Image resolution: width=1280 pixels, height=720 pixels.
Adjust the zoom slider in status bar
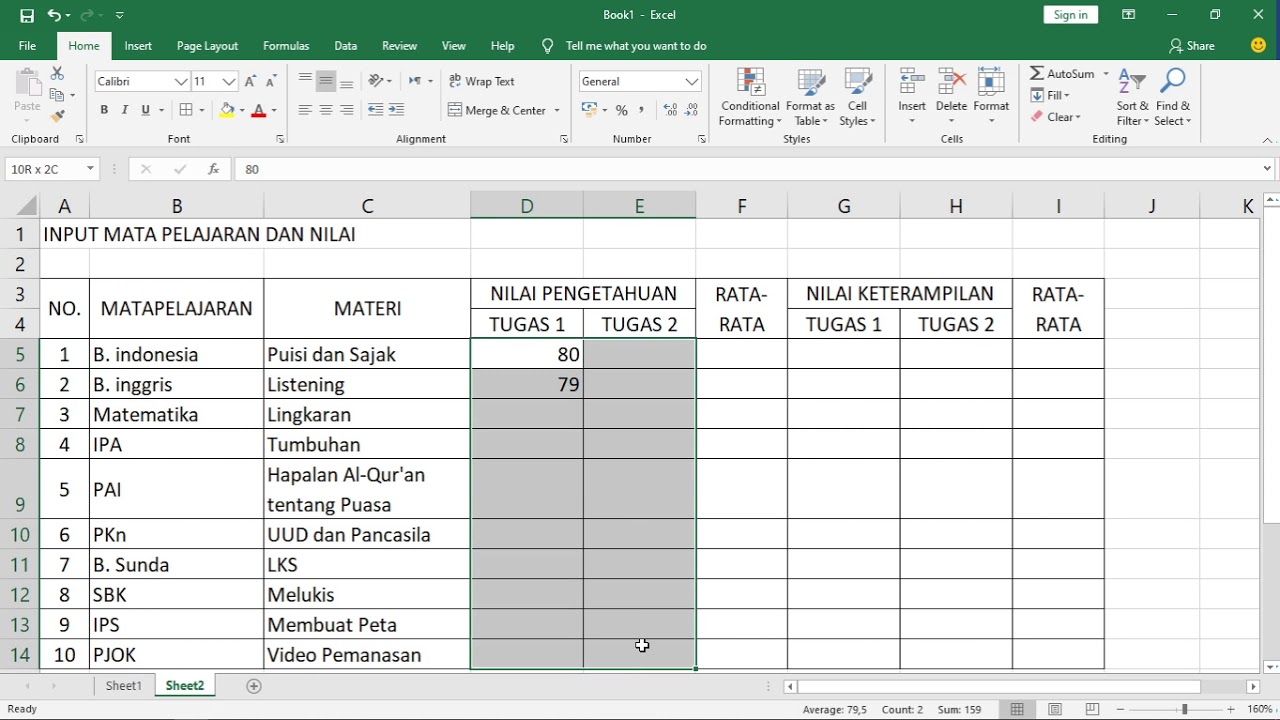click(x=1184, y=709)
